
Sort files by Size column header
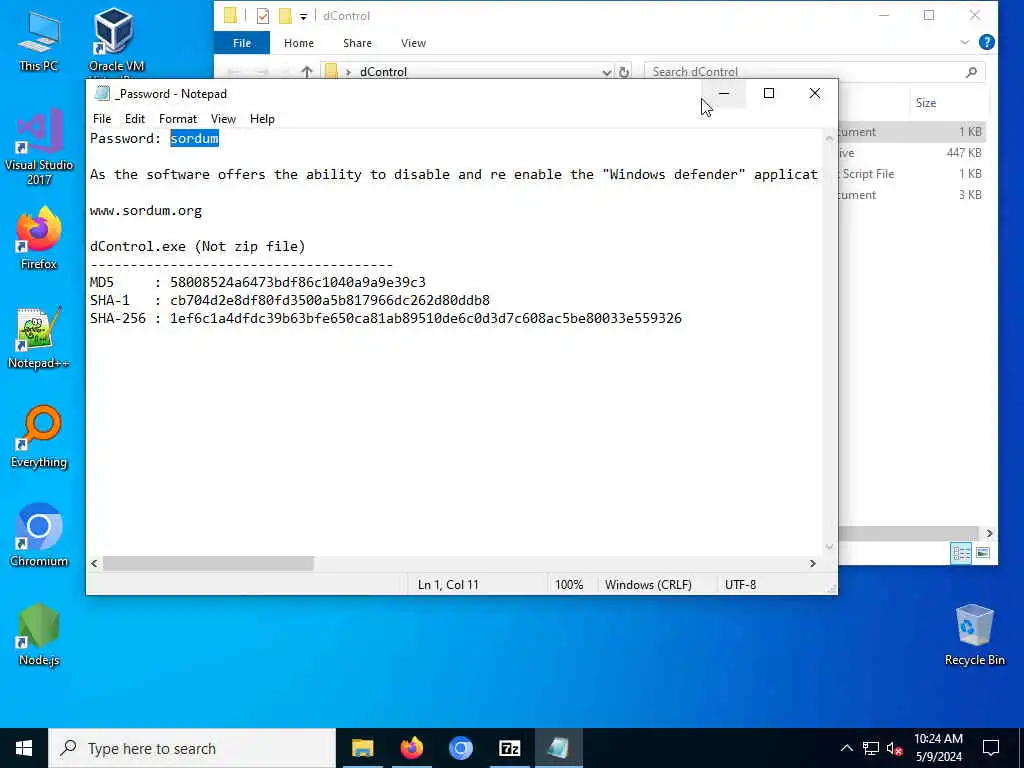[925, 103]
